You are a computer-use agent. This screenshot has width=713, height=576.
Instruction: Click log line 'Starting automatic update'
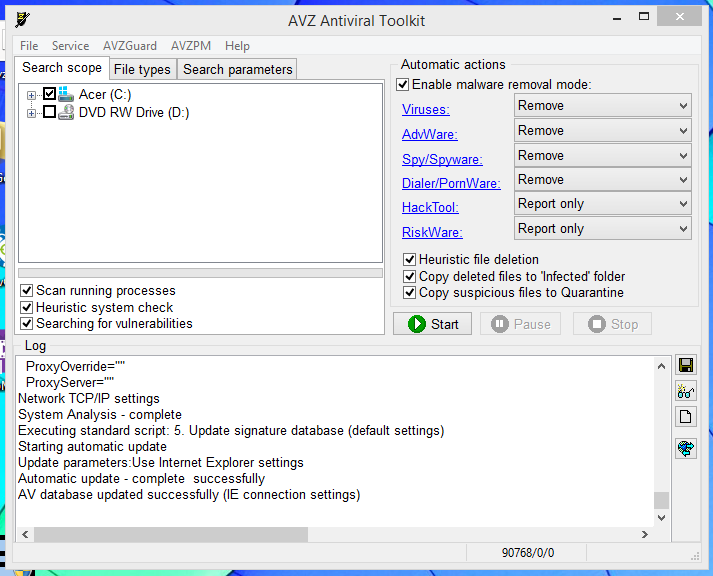(92, 446)
